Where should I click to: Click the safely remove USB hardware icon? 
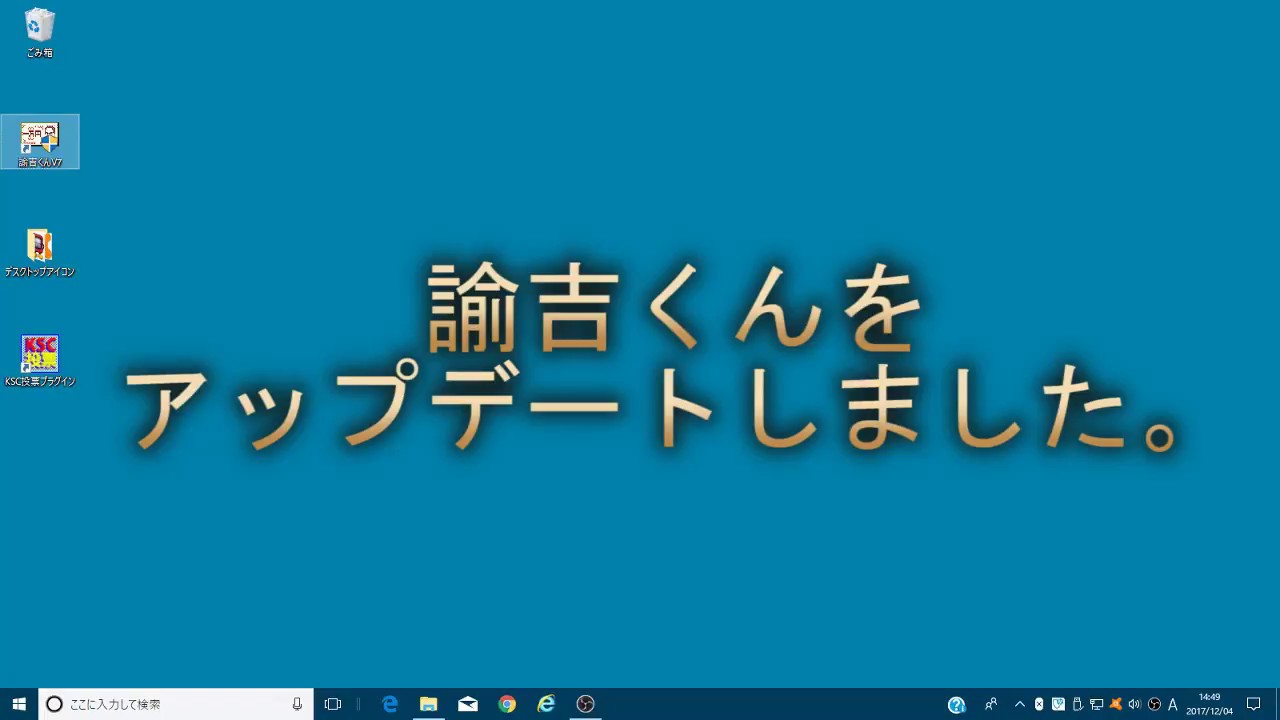(x=1077, y=704)
